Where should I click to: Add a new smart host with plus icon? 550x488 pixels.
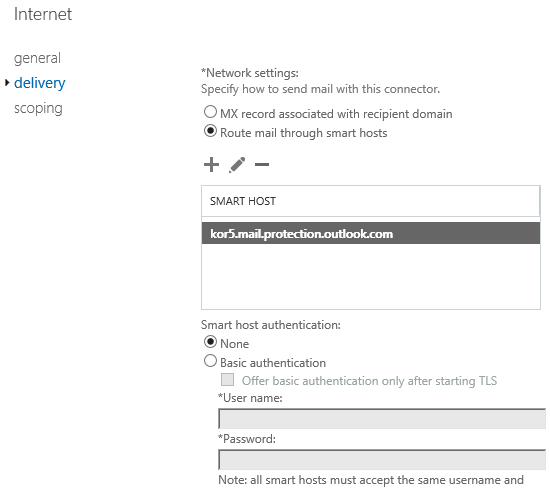click(211, 165)
